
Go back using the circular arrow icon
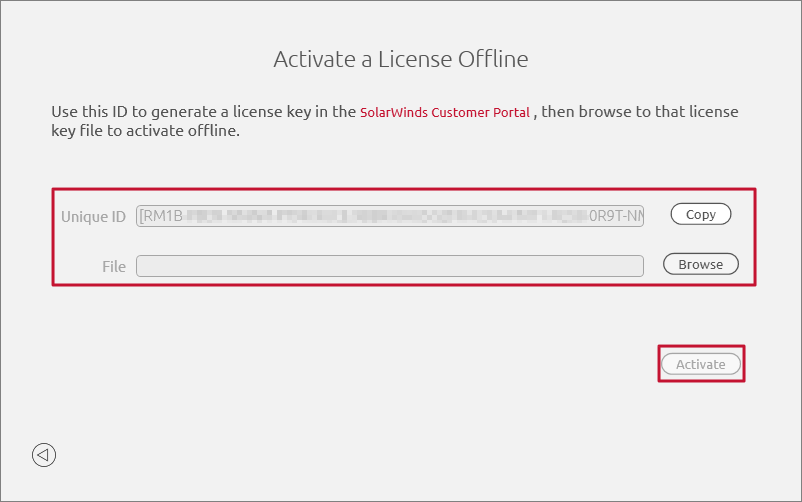point(43,455)
